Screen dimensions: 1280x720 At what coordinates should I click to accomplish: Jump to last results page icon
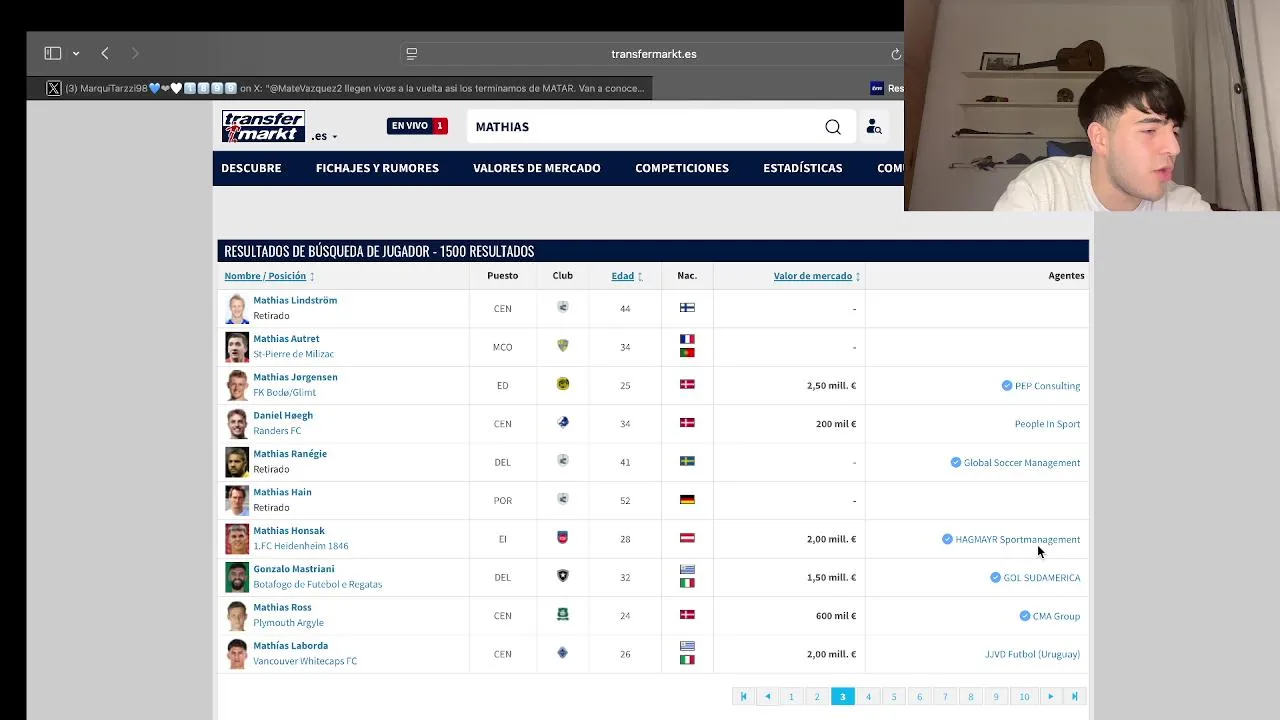click(x=1075, y=697)
